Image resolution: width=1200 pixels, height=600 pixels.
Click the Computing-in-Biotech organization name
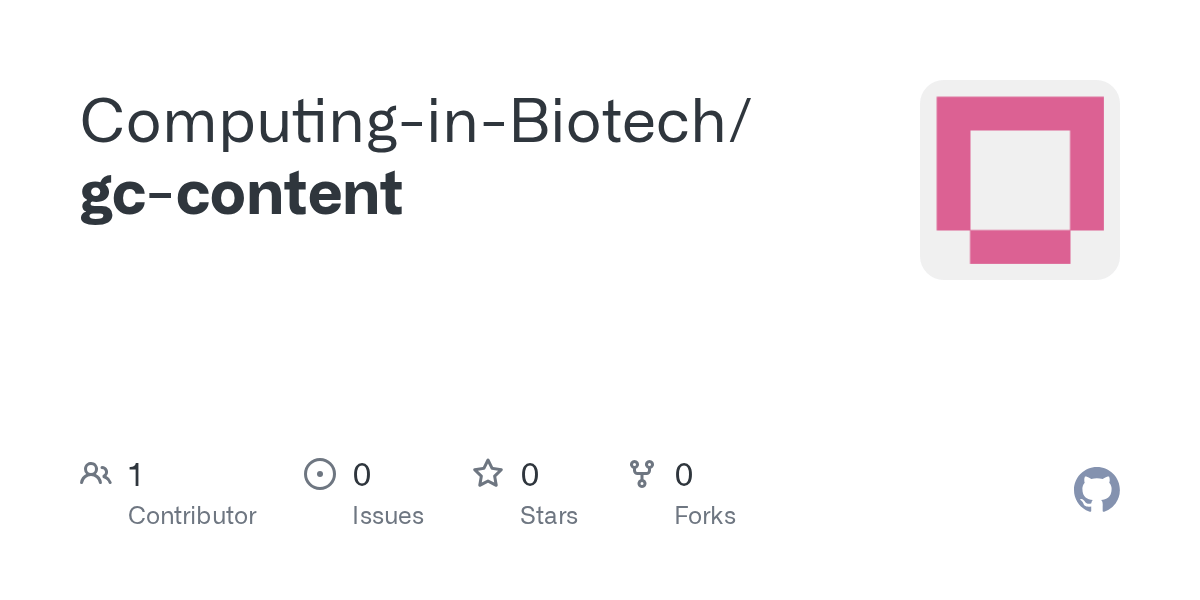tap(404, 121)
